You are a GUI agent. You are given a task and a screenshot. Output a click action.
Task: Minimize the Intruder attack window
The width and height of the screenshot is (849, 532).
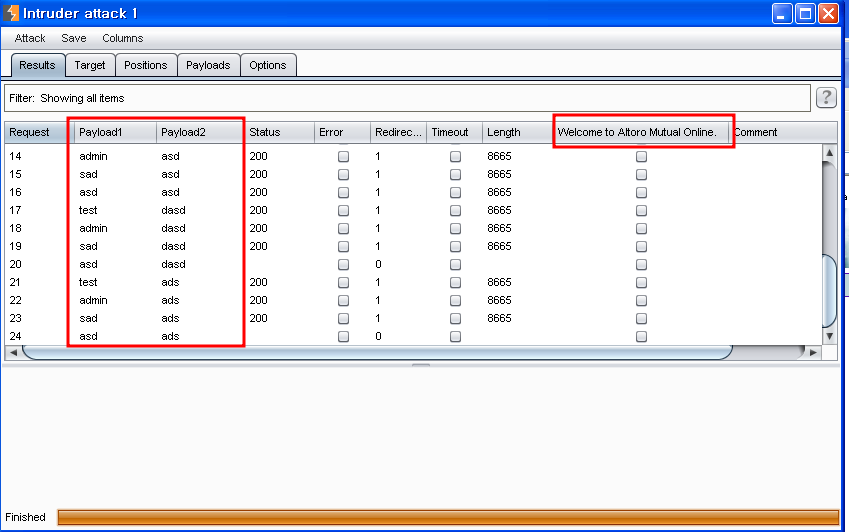[781, 14]
